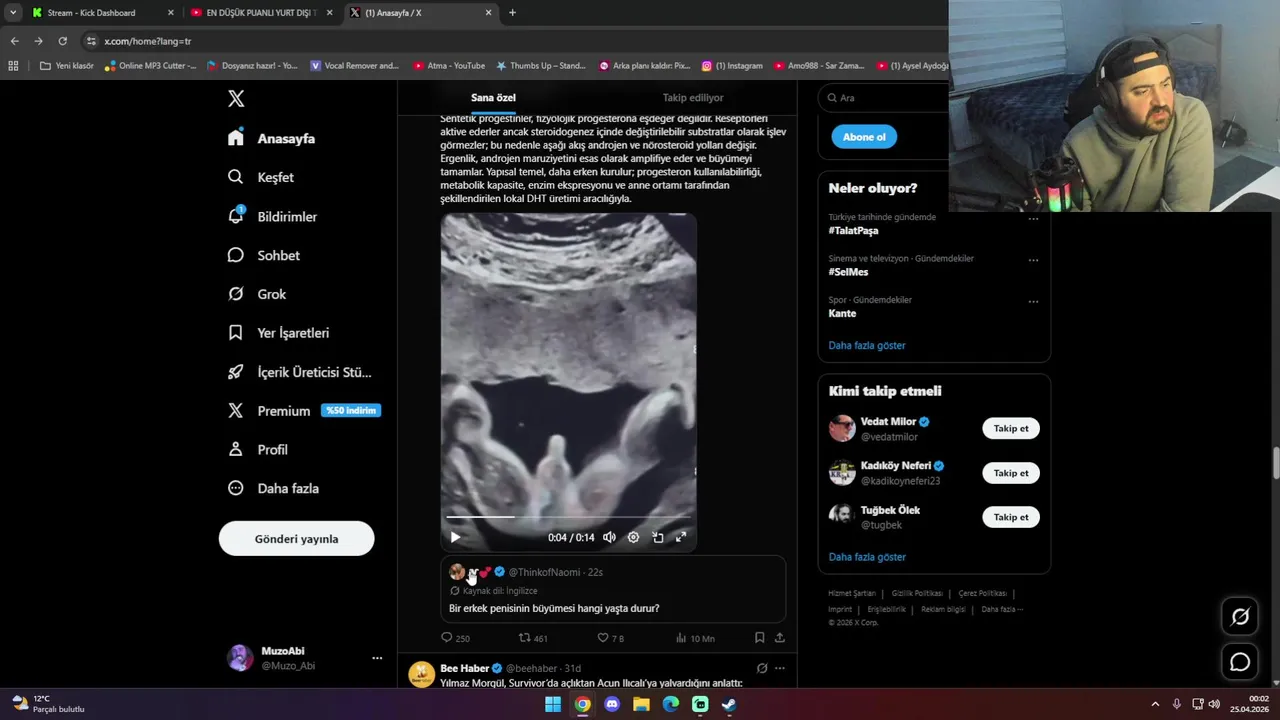
Task: Show hidden system tray icons
Action: pos(1155,704)
